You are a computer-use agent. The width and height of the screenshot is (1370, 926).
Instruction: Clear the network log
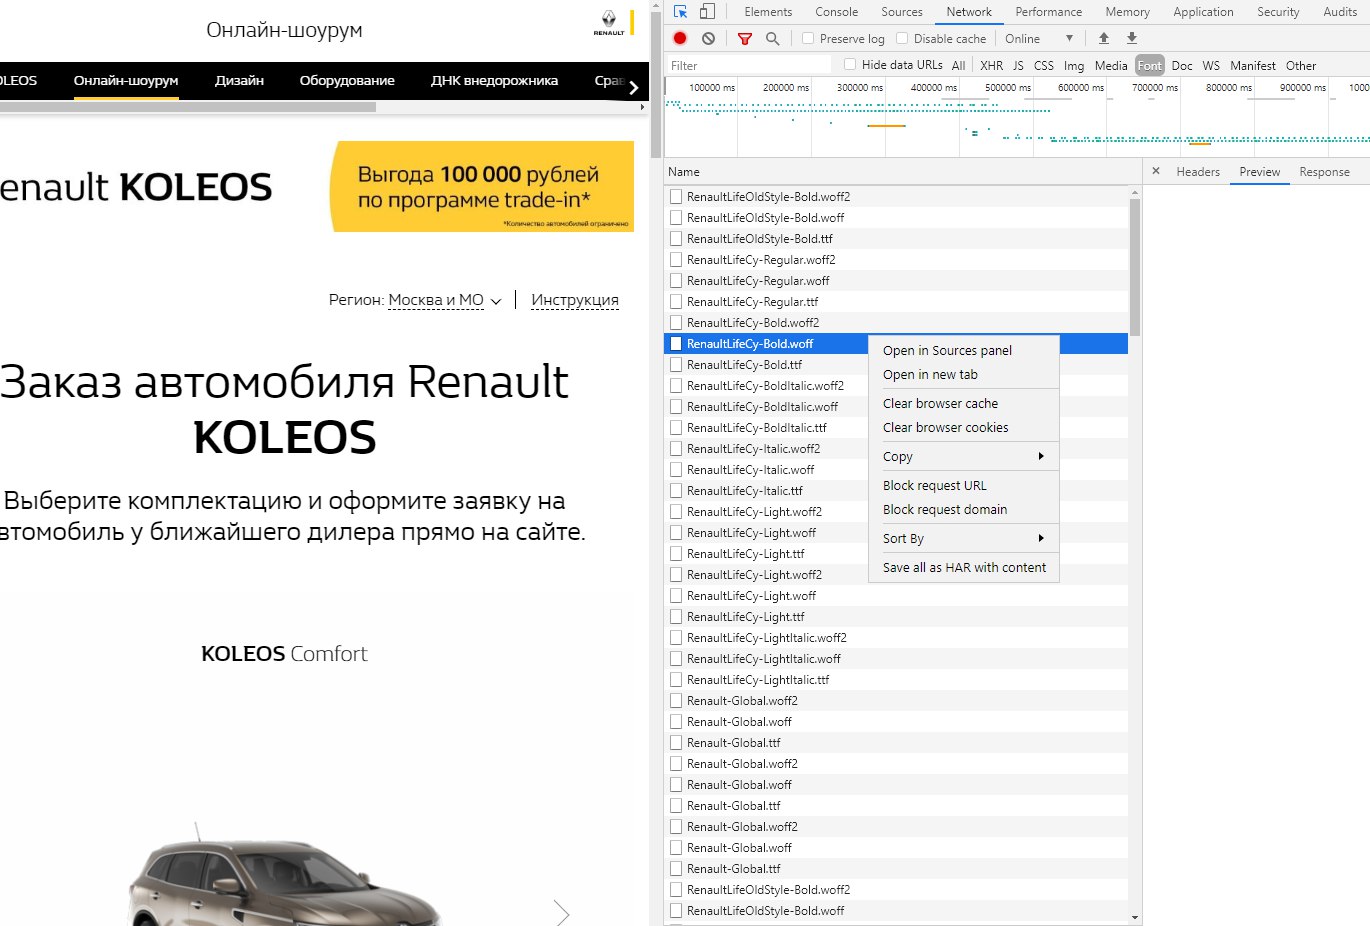click(x=708, y=38)
